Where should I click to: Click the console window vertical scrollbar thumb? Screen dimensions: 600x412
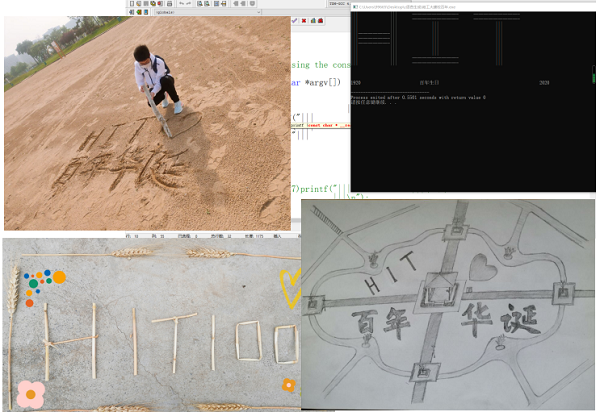pos(593,74)
